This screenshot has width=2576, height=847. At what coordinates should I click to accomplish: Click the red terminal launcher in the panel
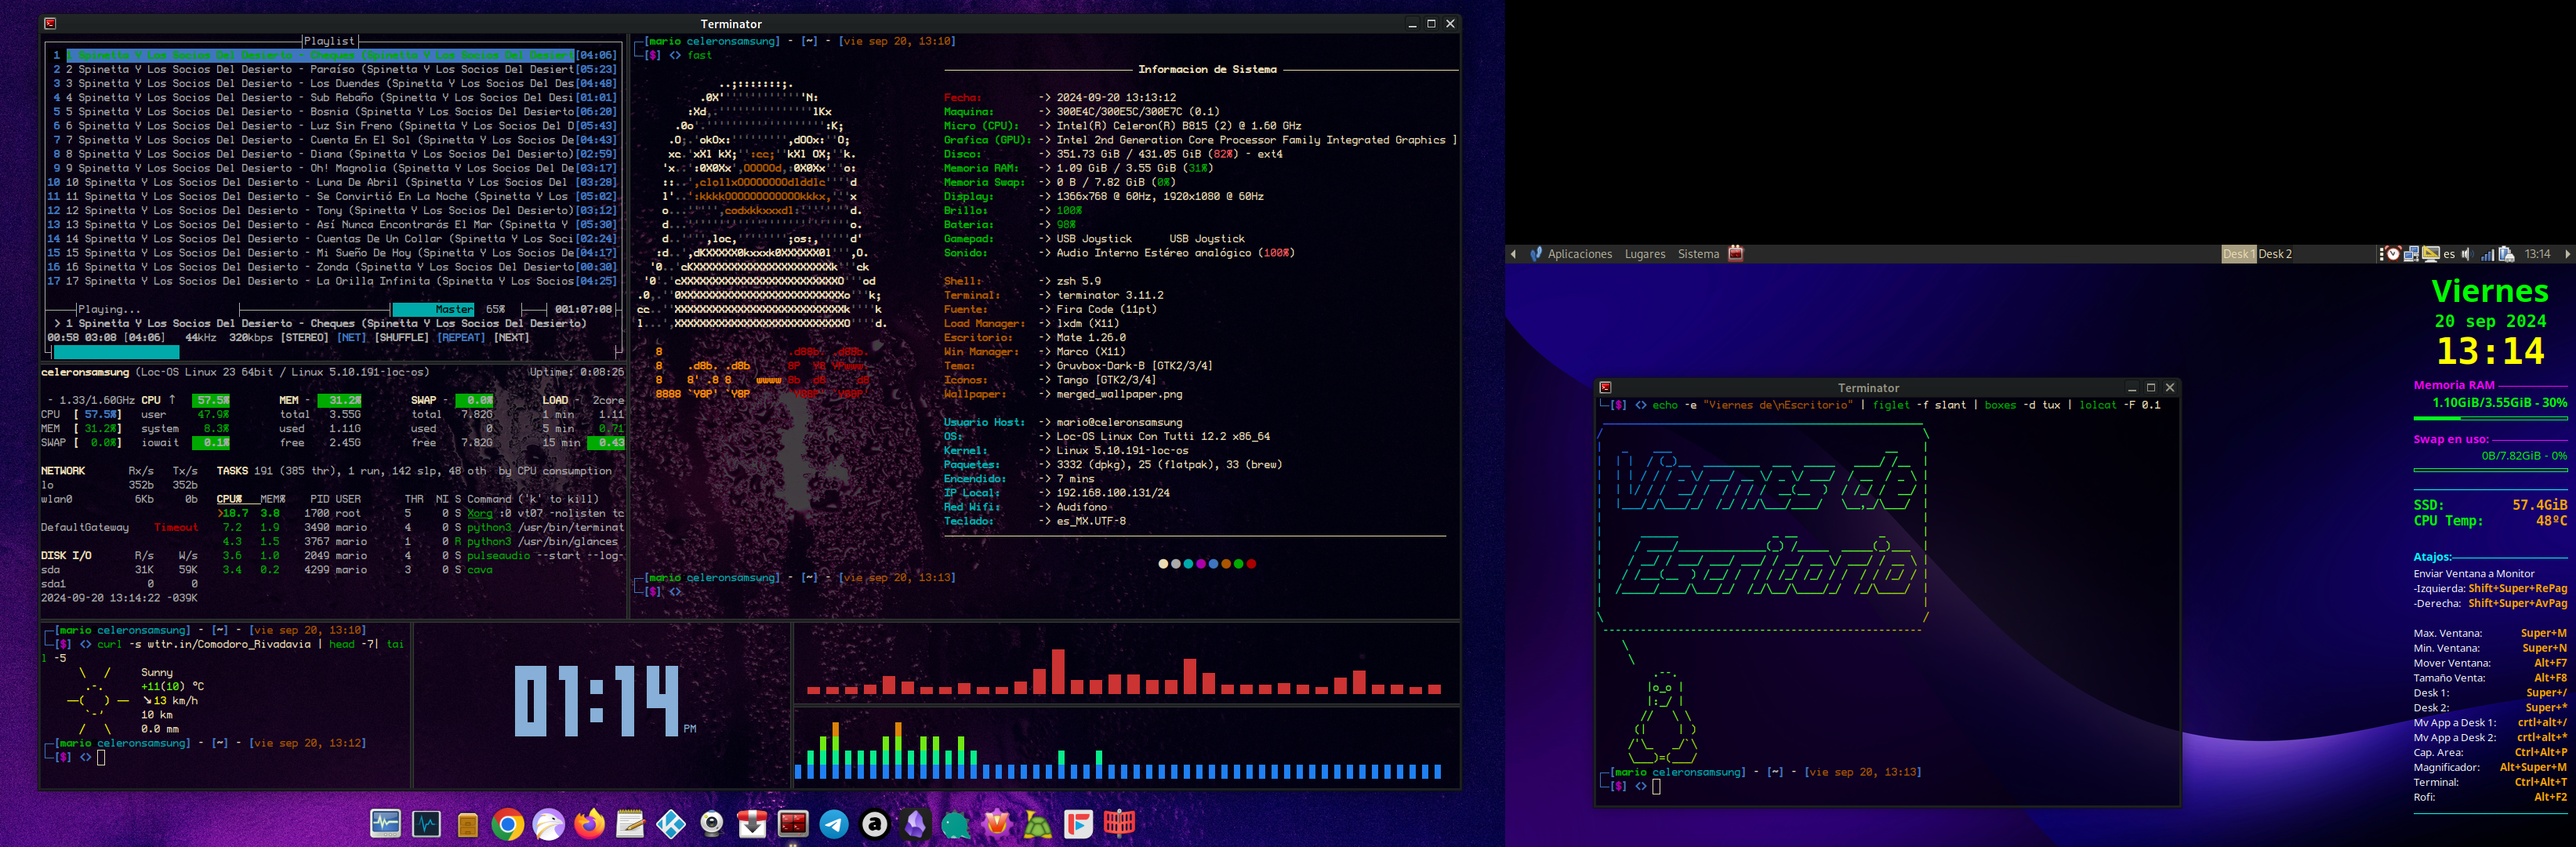tap(1736, 254)
